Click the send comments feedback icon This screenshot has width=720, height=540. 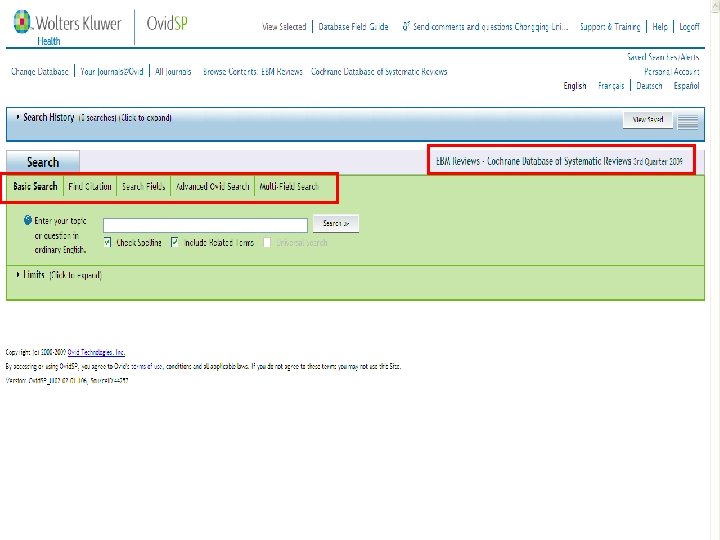406,26
